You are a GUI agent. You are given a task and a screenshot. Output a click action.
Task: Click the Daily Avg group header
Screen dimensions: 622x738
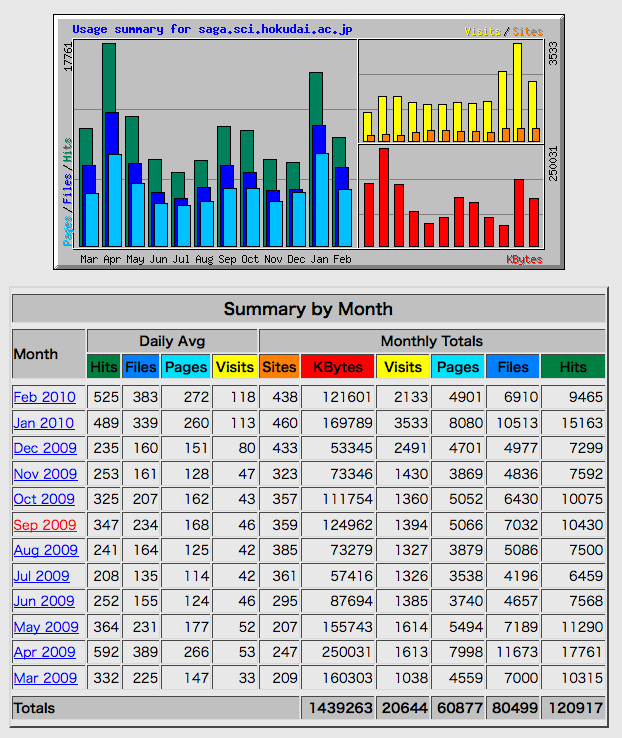(172, 341)
